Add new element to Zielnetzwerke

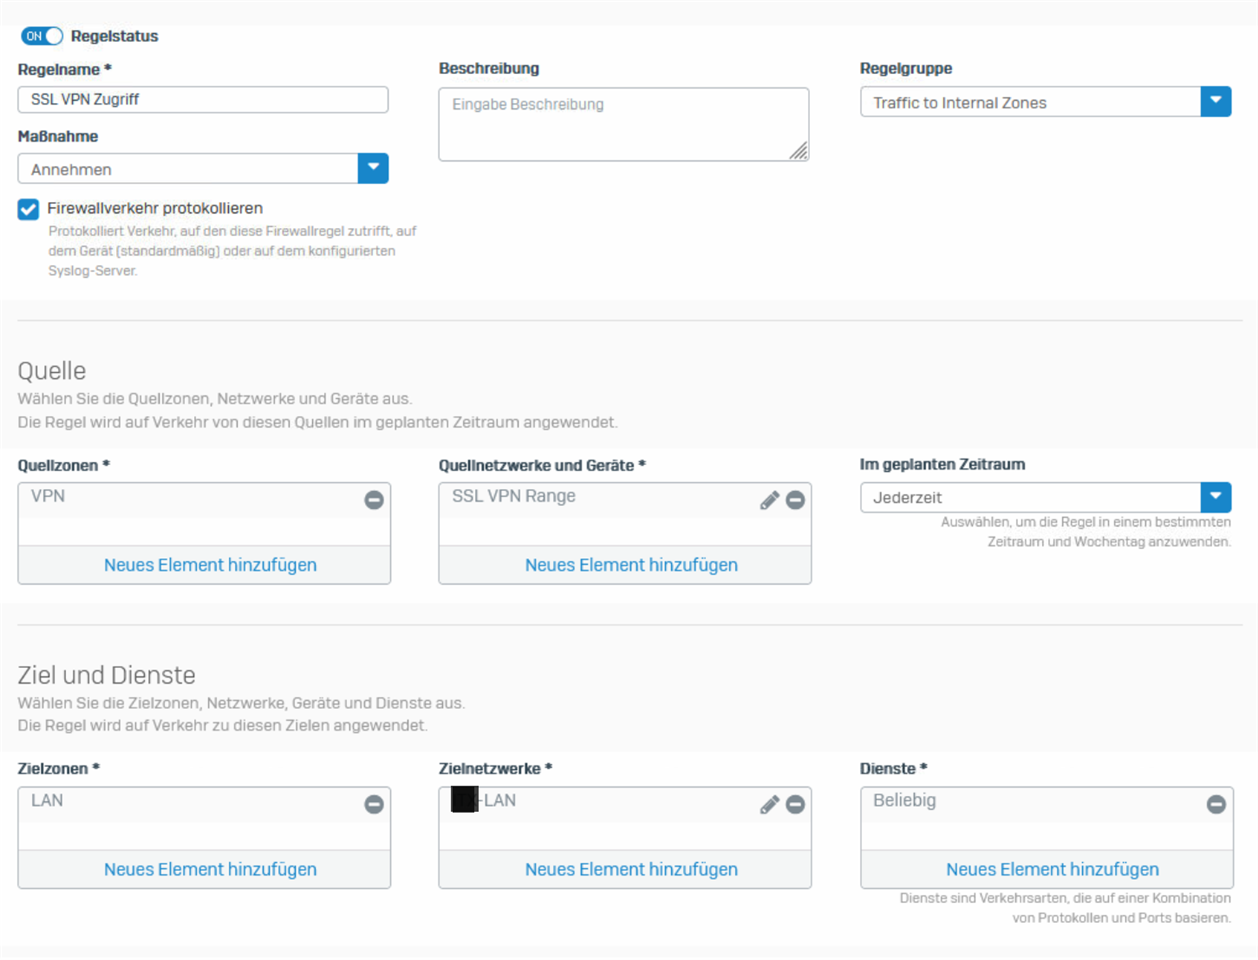(x=631, y=869)
